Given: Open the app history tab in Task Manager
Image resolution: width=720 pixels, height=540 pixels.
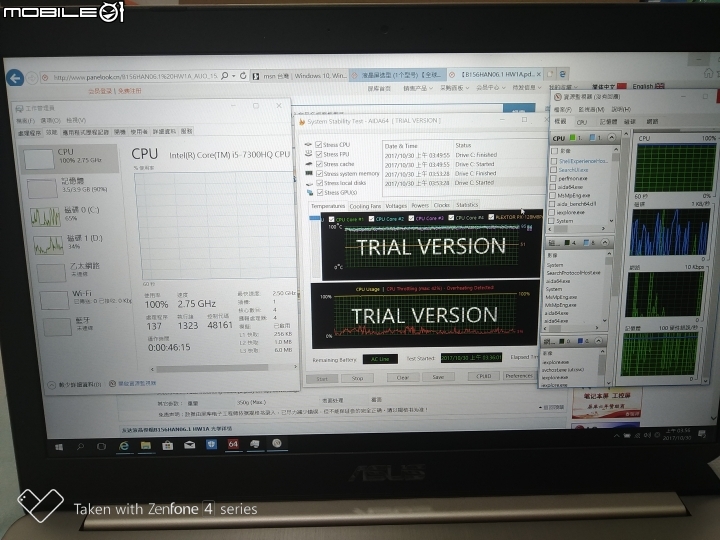Looking at the screenshot, I should 85,132.
